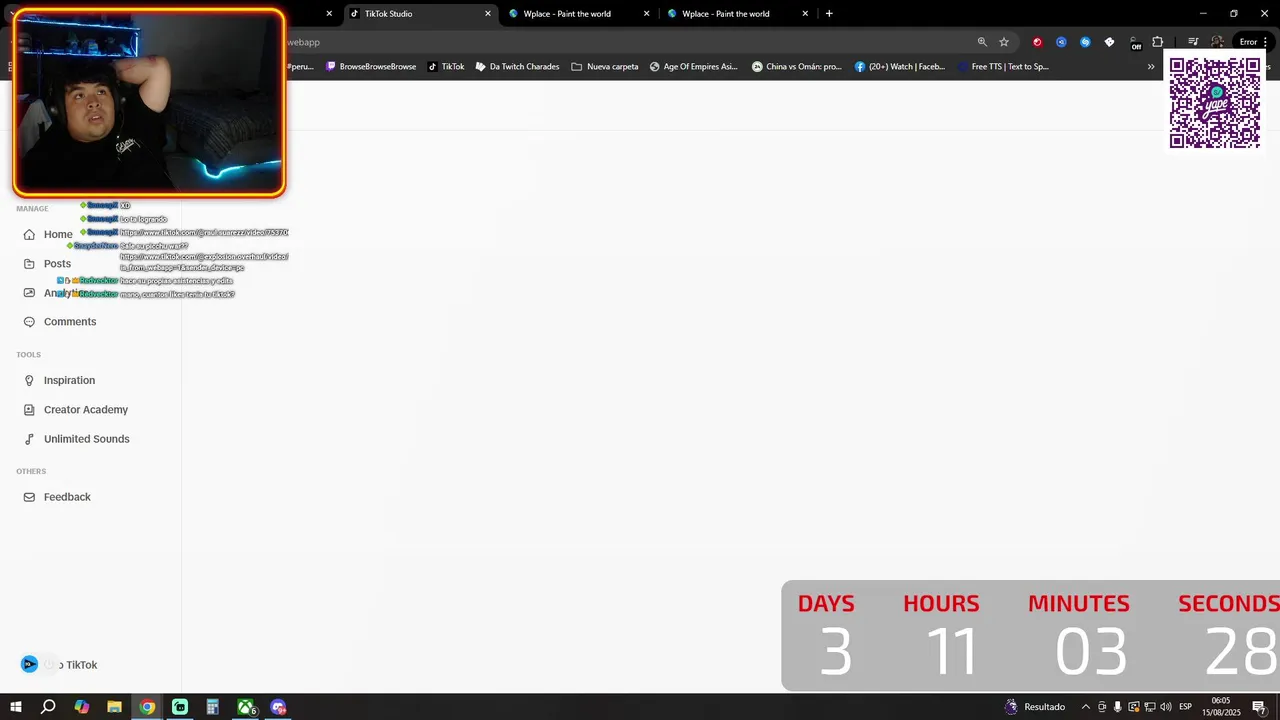Click the Yape QR code image
This screenshot has width=1280, height=720.
pos(1215,103)
